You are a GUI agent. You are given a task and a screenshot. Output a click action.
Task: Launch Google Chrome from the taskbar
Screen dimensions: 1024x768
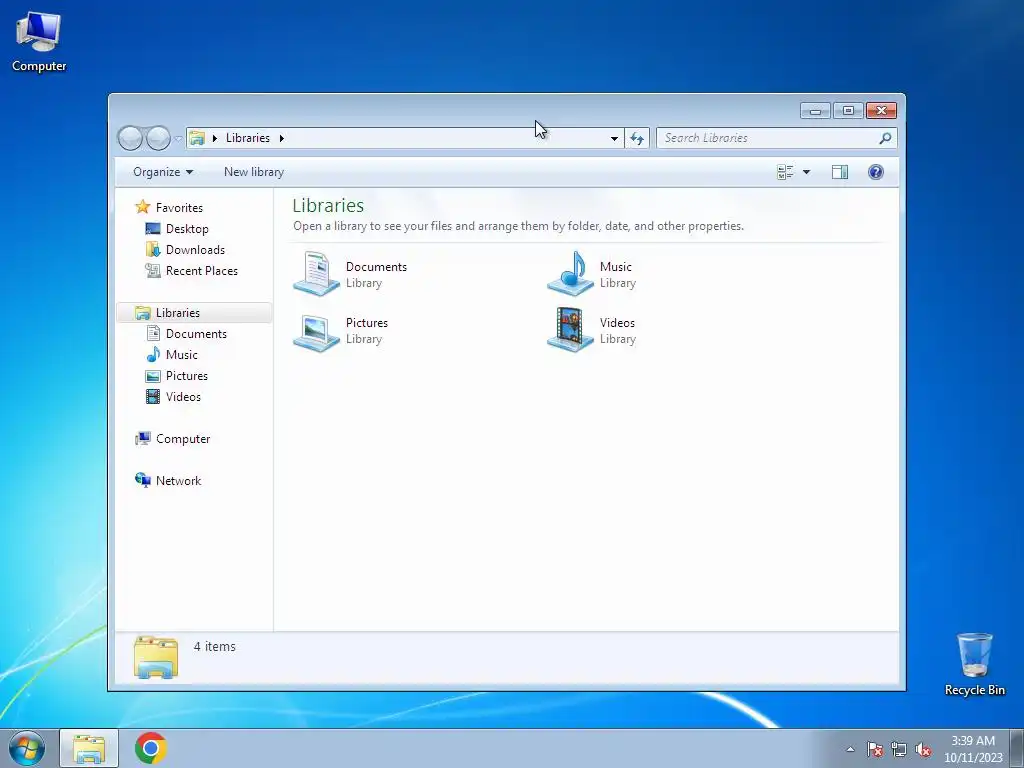pyautogui.click(x=151, y=748)
